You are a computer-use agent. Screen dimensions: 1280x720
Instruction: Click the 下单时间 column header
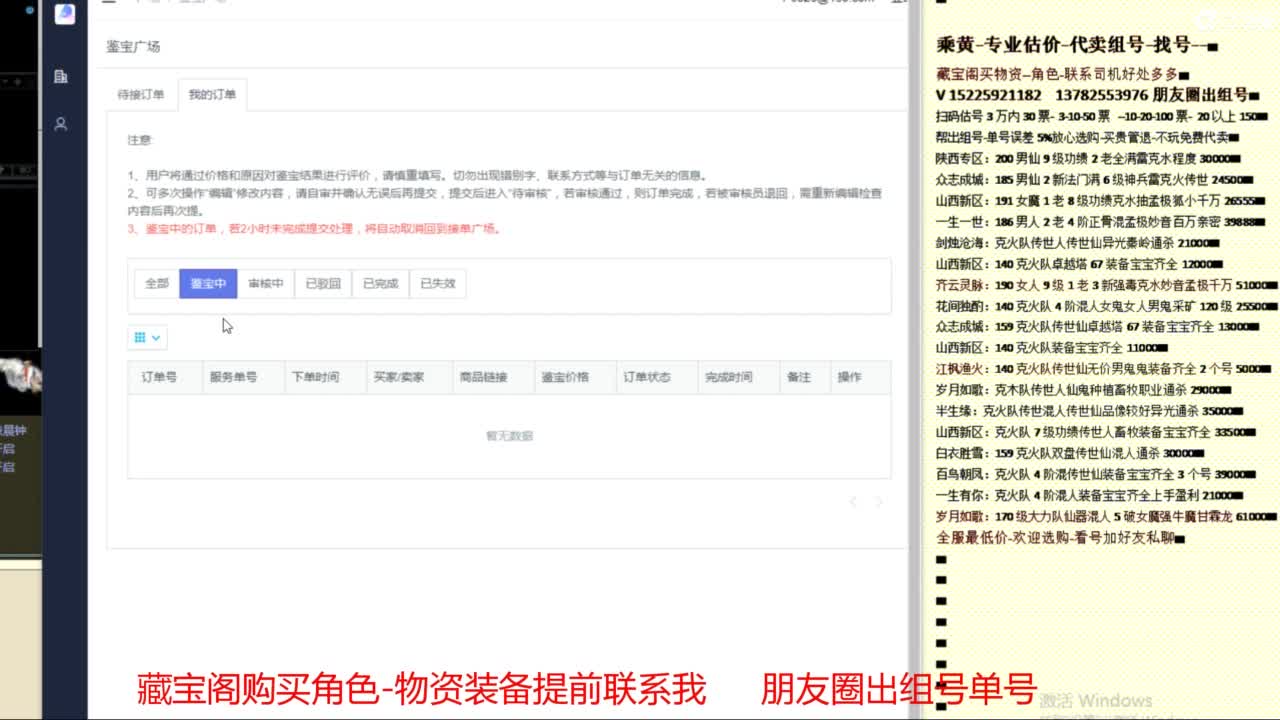pos(315,377)
